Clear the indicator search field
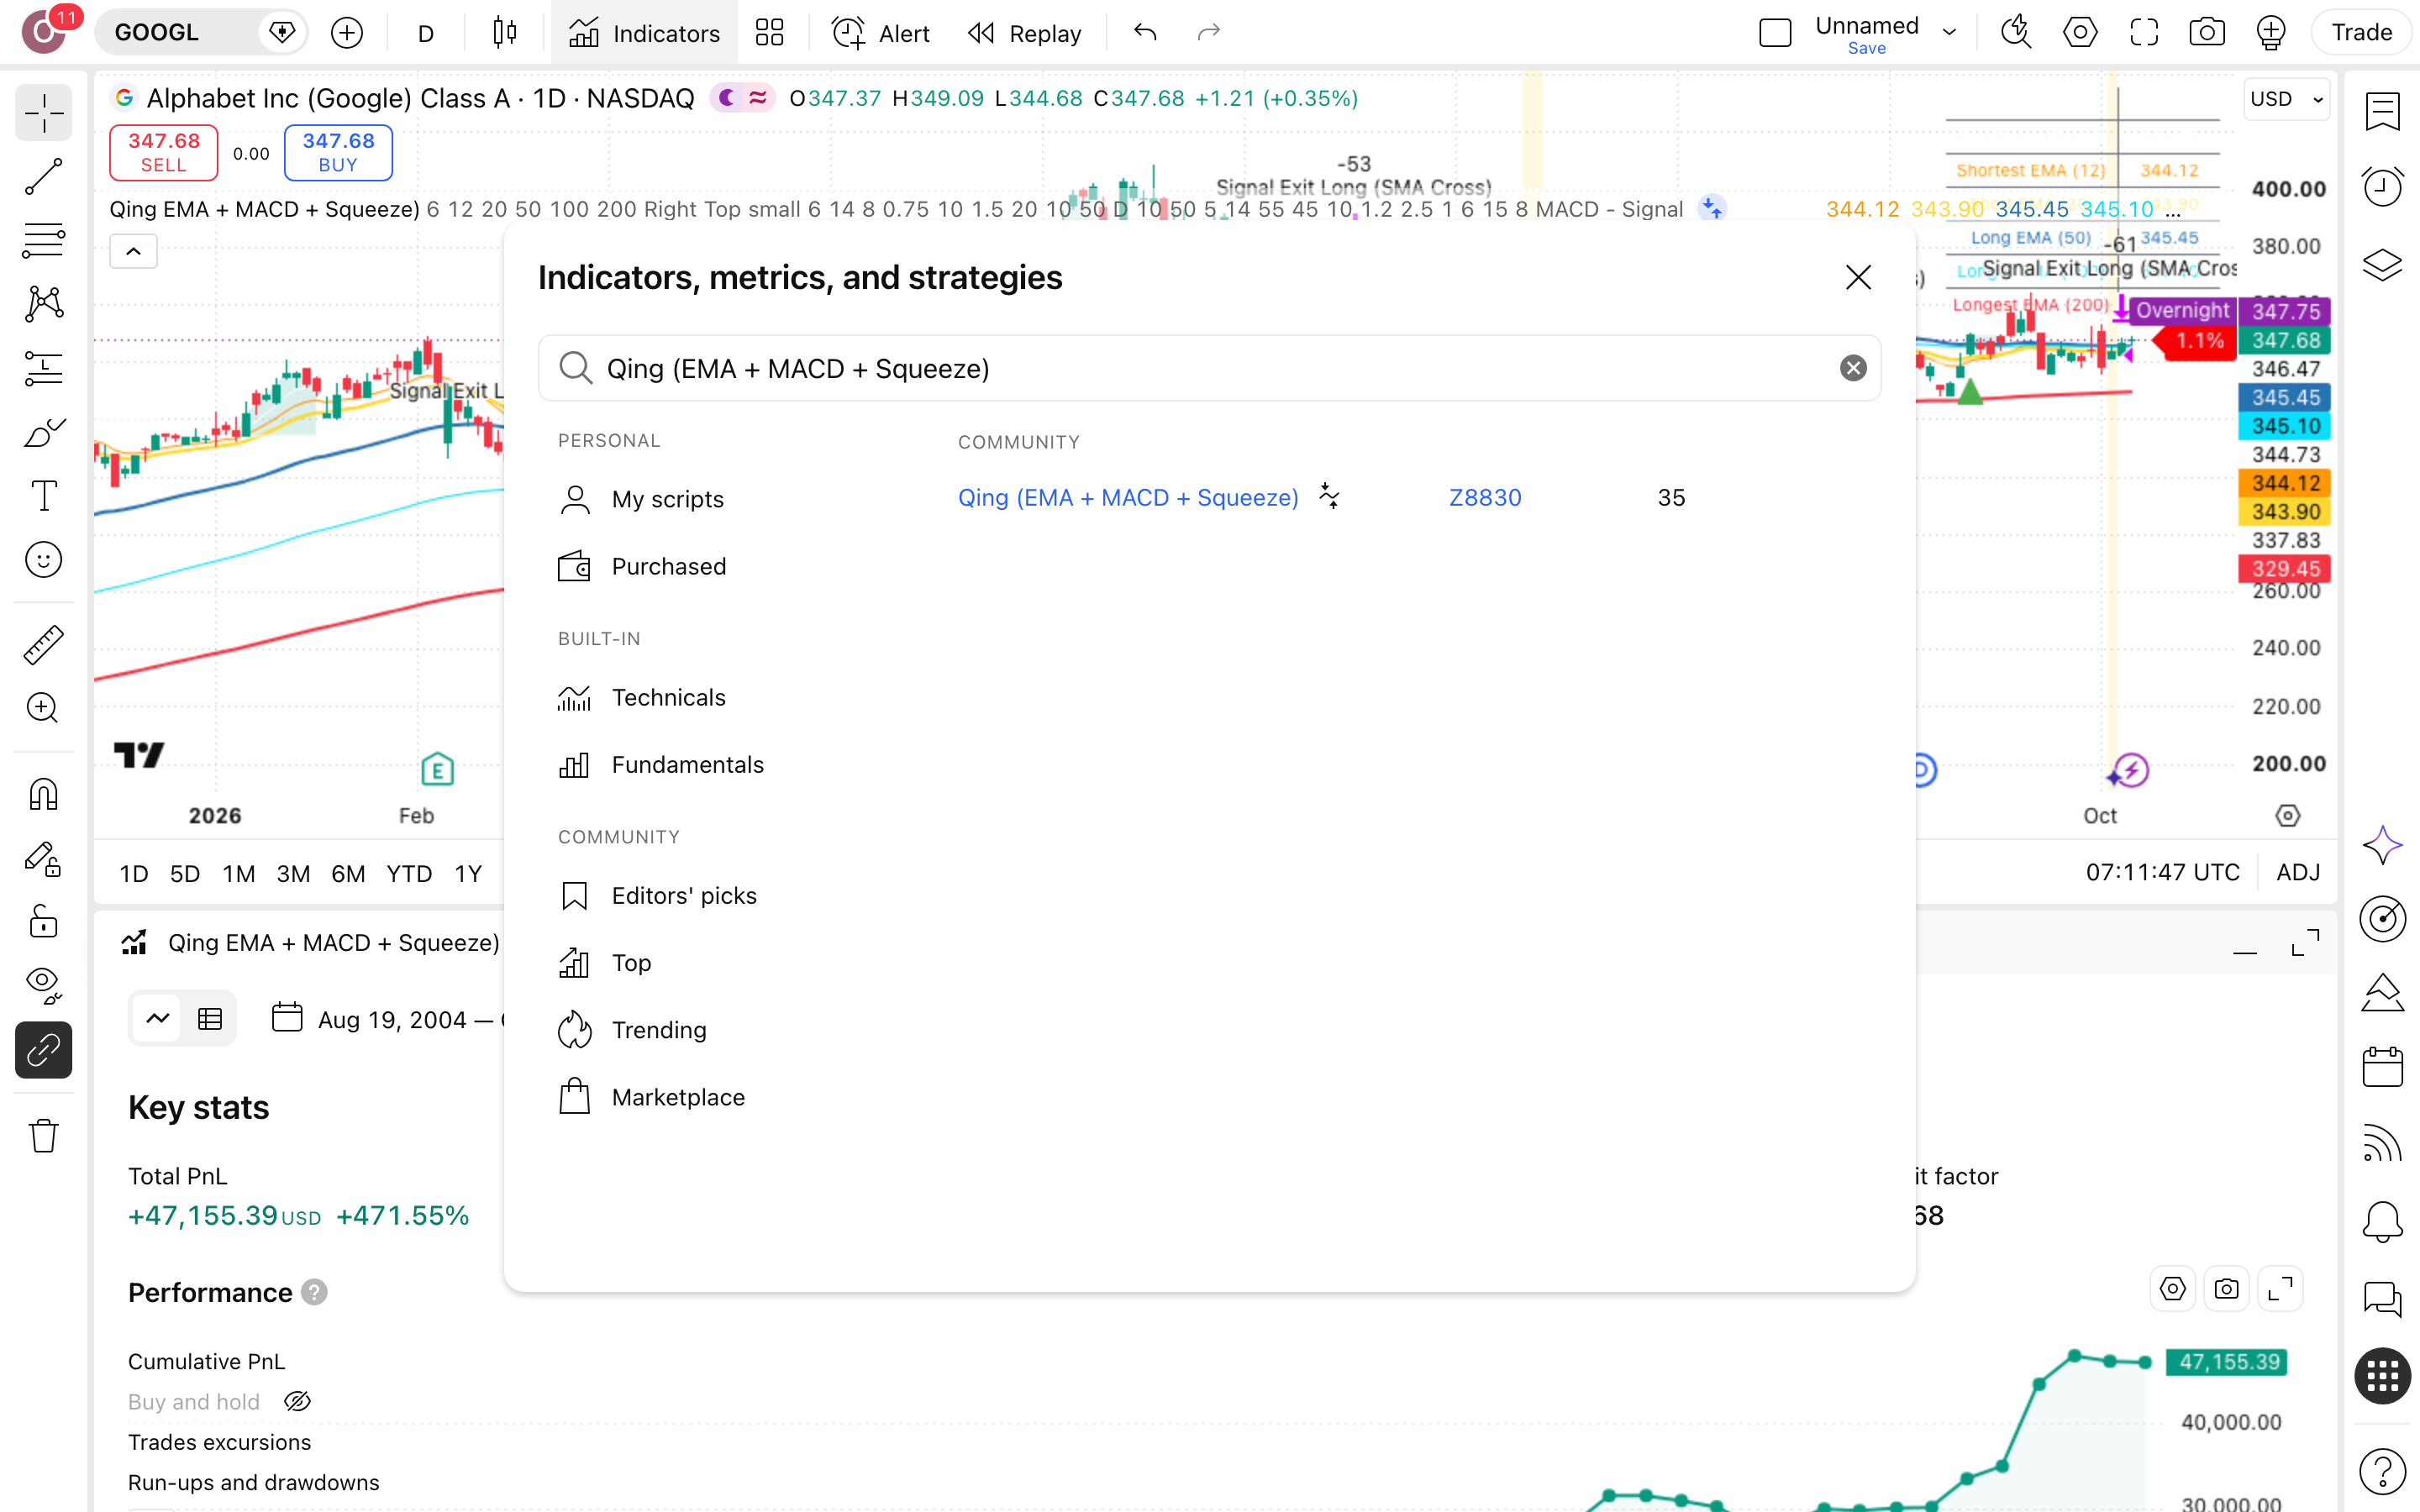The width and height of the screenshot is (2420, 1512). pyautogui.click(x=1853, y=368)
